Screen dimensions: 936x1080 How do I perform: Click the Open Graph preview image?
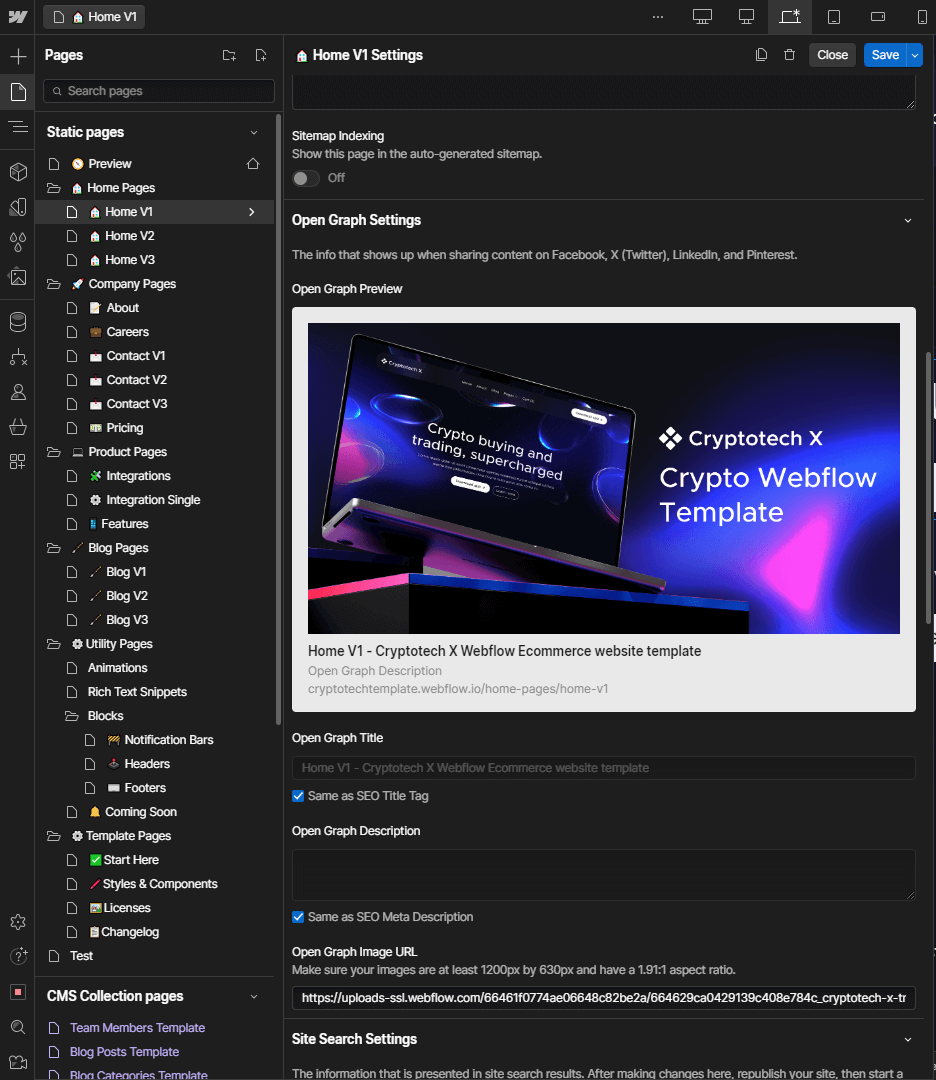603,479
